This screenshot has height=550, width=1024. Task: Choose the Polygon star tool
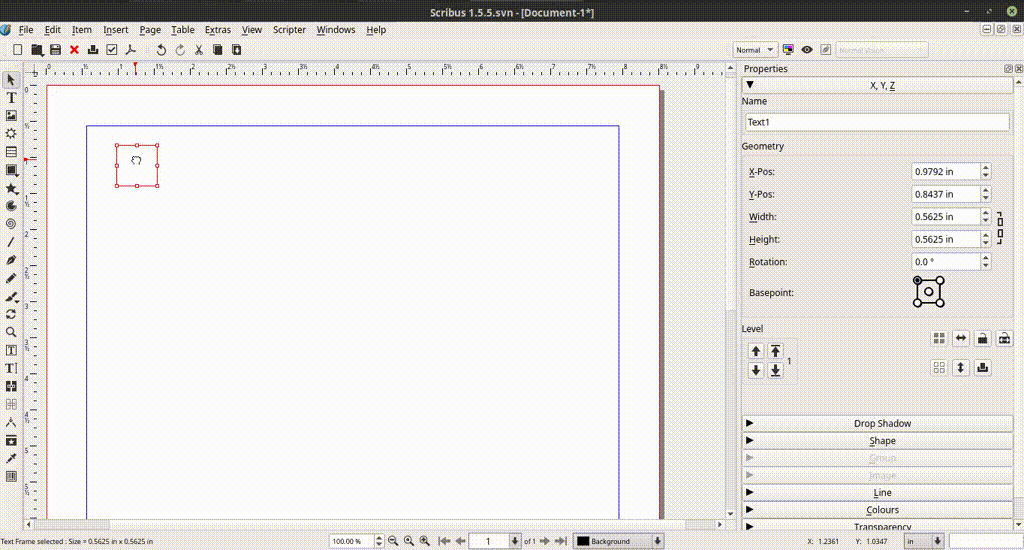pos(11,188)
